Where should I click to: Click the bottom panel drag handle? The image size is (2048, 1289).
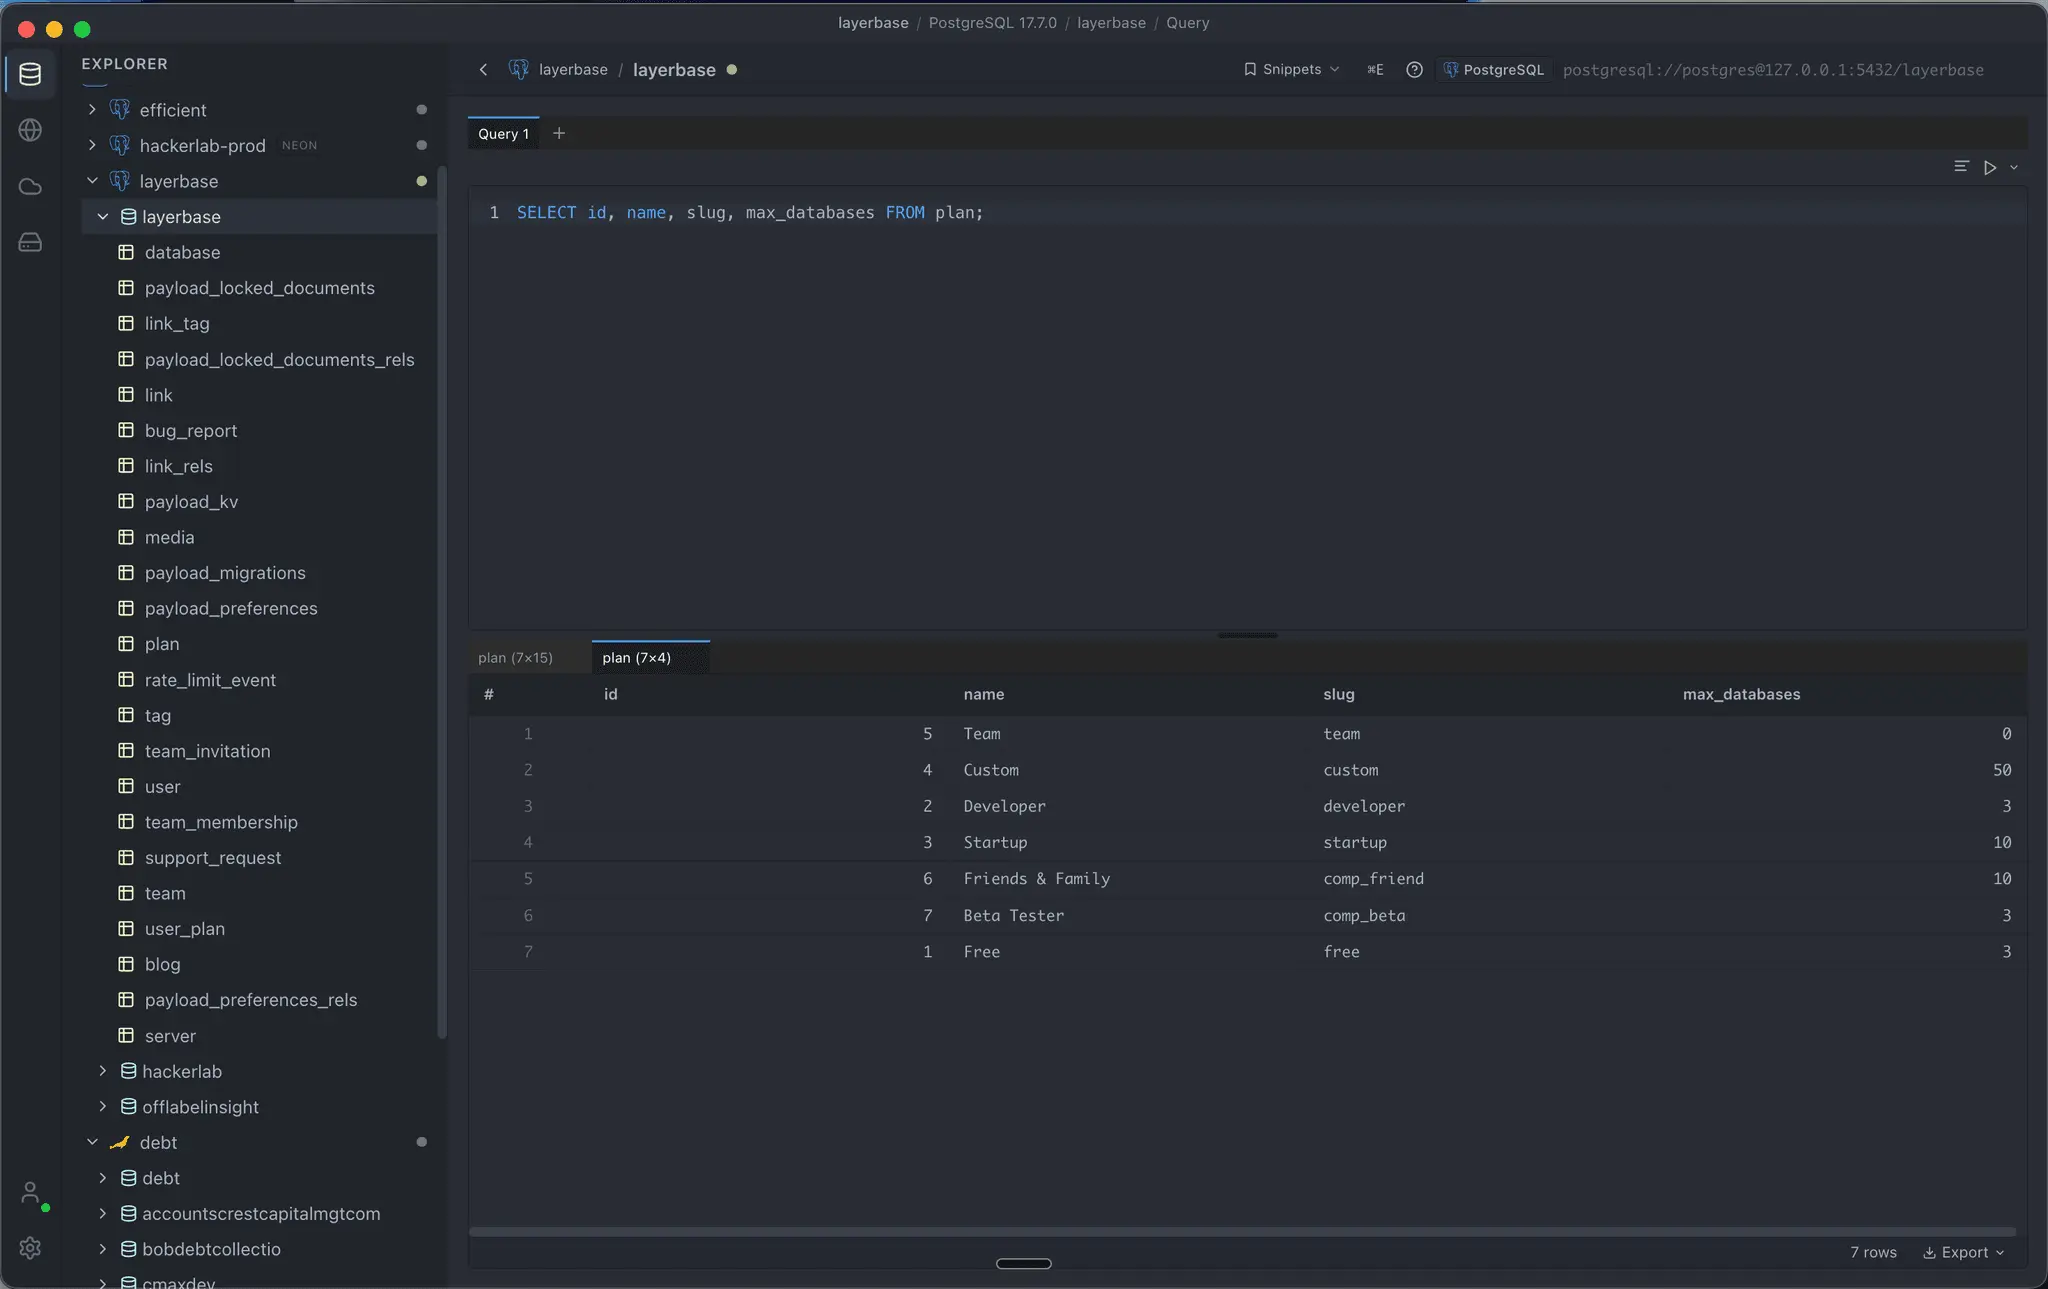coord(1023,1263)
